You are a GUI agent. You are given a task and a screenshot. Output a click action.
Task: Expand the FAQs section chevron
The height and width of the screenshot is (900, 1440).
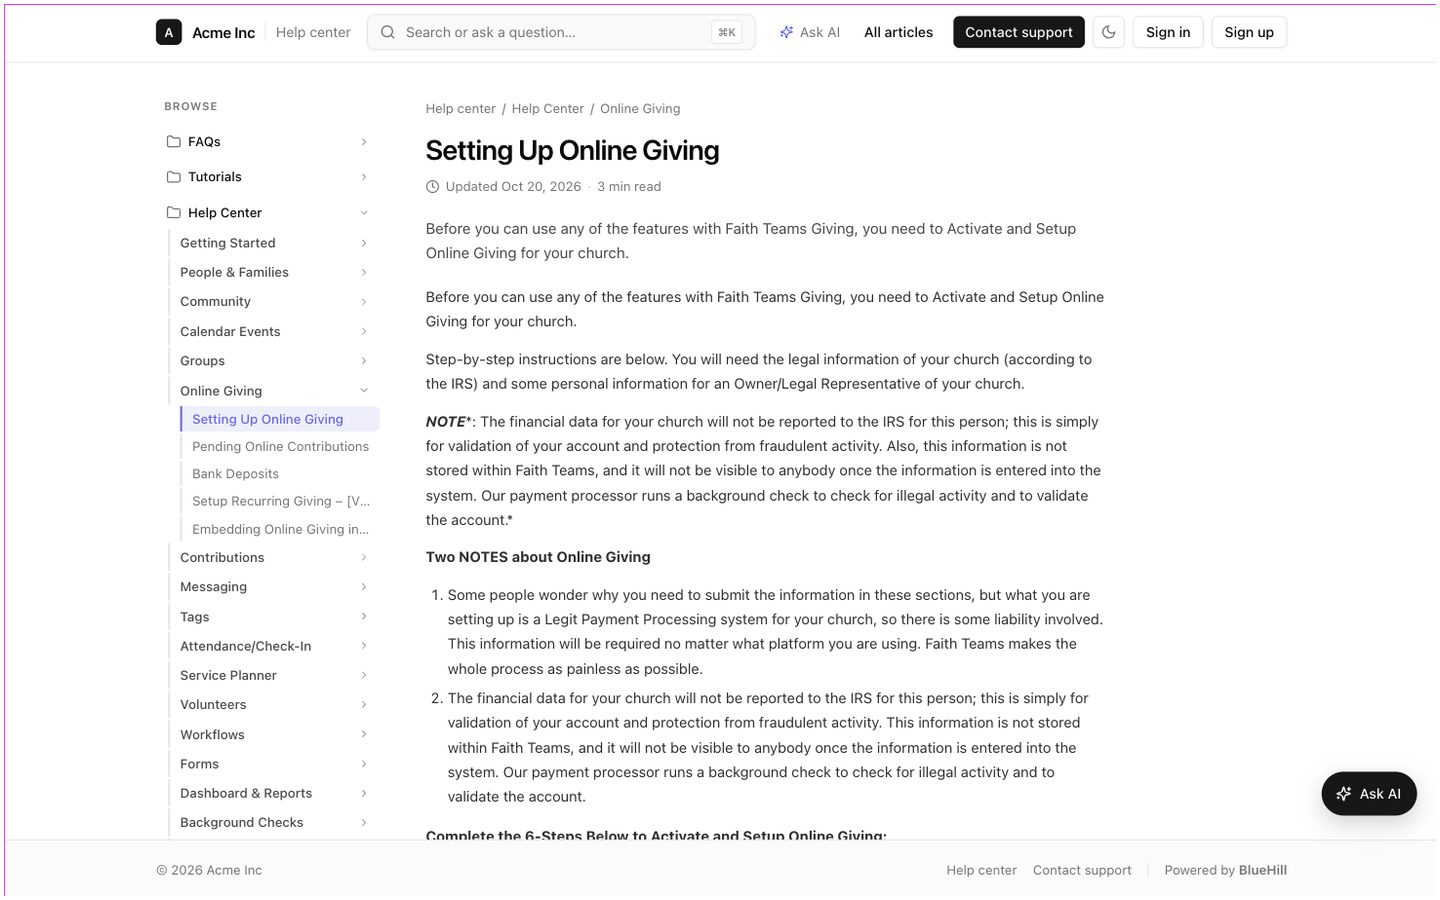point(364,142)
